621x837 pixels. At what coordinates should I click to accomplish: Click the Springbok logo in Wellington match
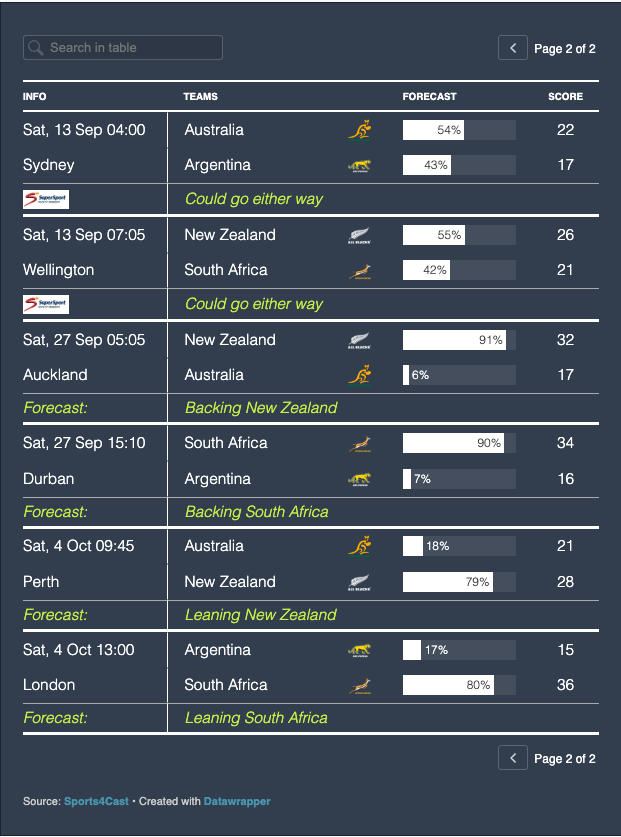click(359, 271)
